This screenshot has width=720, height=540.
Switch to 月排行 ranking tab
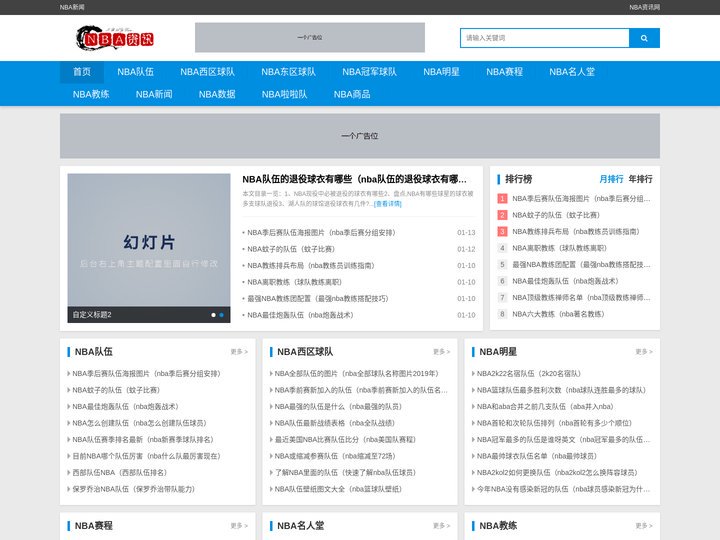click(611, 179)
